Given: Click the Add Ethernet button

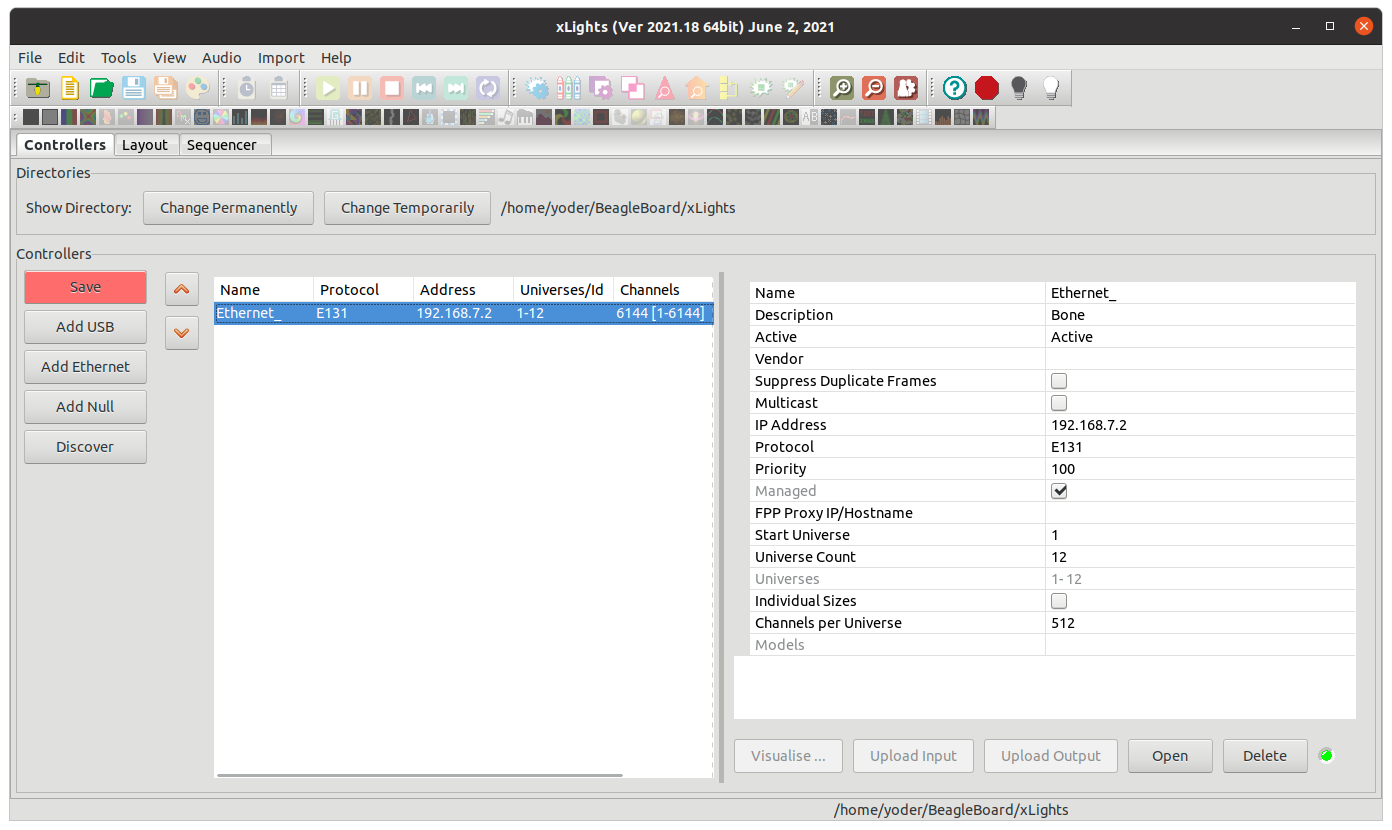Looking at the screenshot, I should click(x=85, y=367).
